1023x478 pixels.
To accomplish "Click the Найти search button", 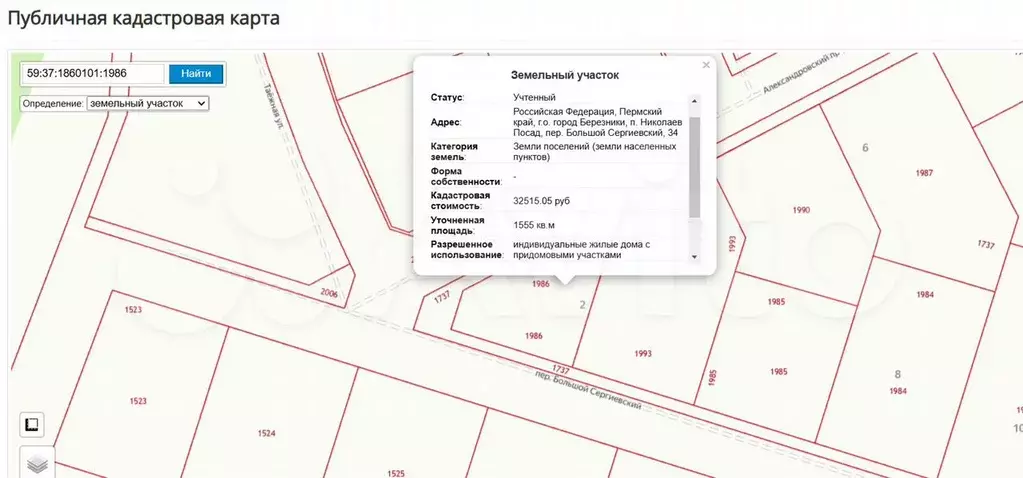I will (196, 73).
